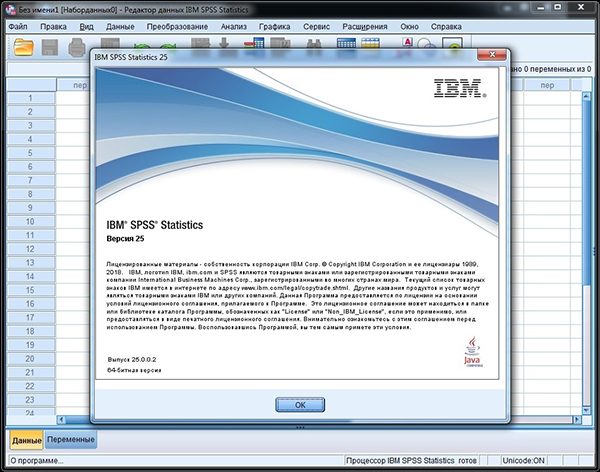The width and height of the screenshot is (600, 472).
Task: Click the yellow grid Insert Variable icon
Action: coord(370,43)
